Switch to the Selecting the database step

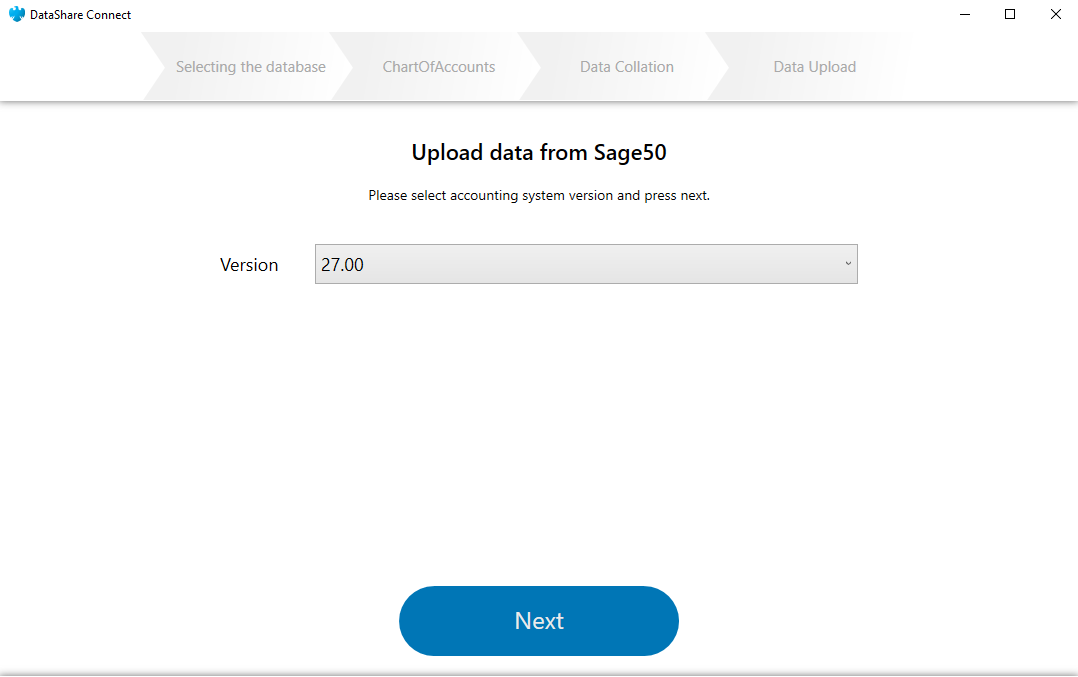click(250, 66)
